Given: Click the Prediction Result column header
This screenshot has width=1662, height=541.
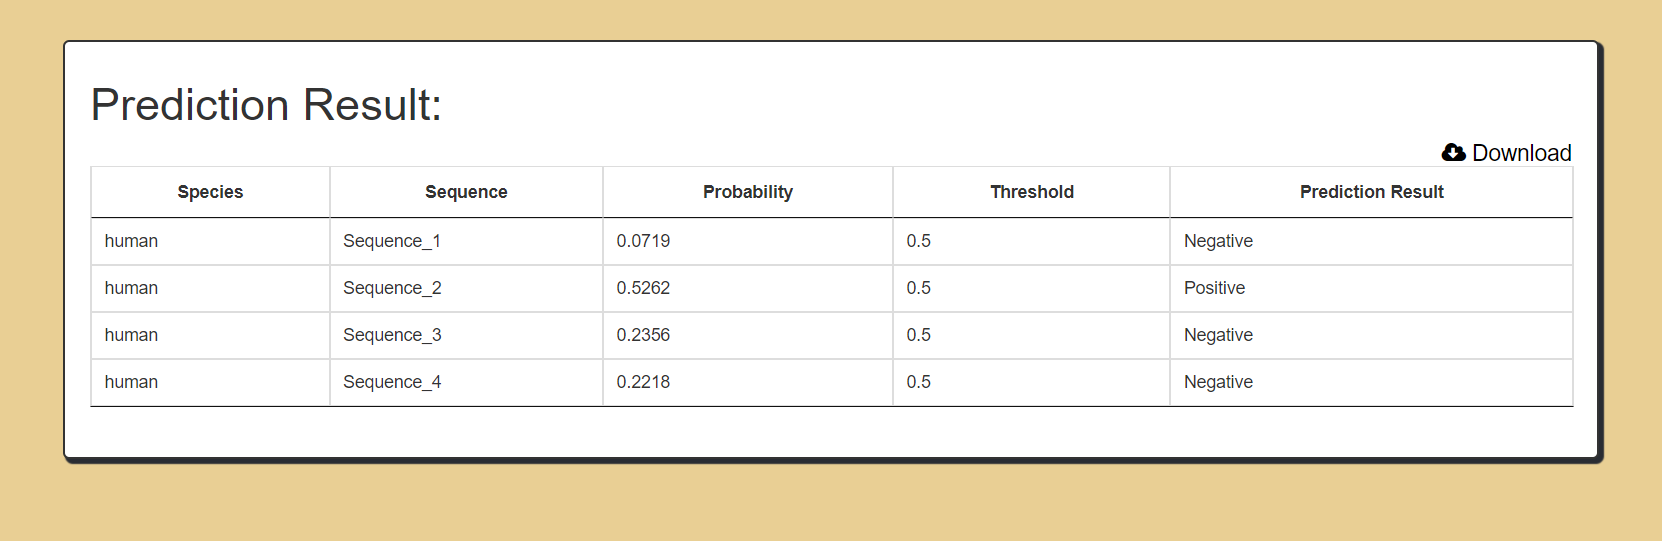Looking at the screenshot, I should (1372, 192).
